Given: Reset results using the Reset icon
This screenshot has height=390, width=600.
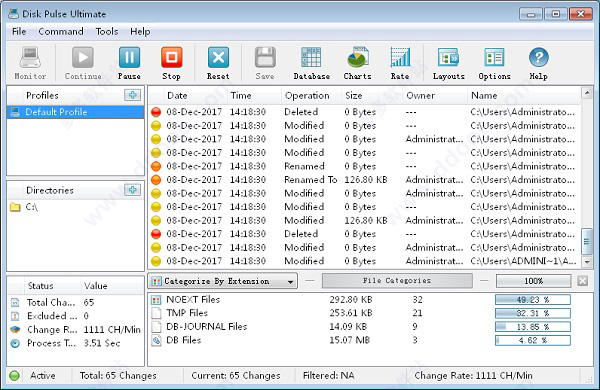Looking at the screenshot, I should point(218,58).
